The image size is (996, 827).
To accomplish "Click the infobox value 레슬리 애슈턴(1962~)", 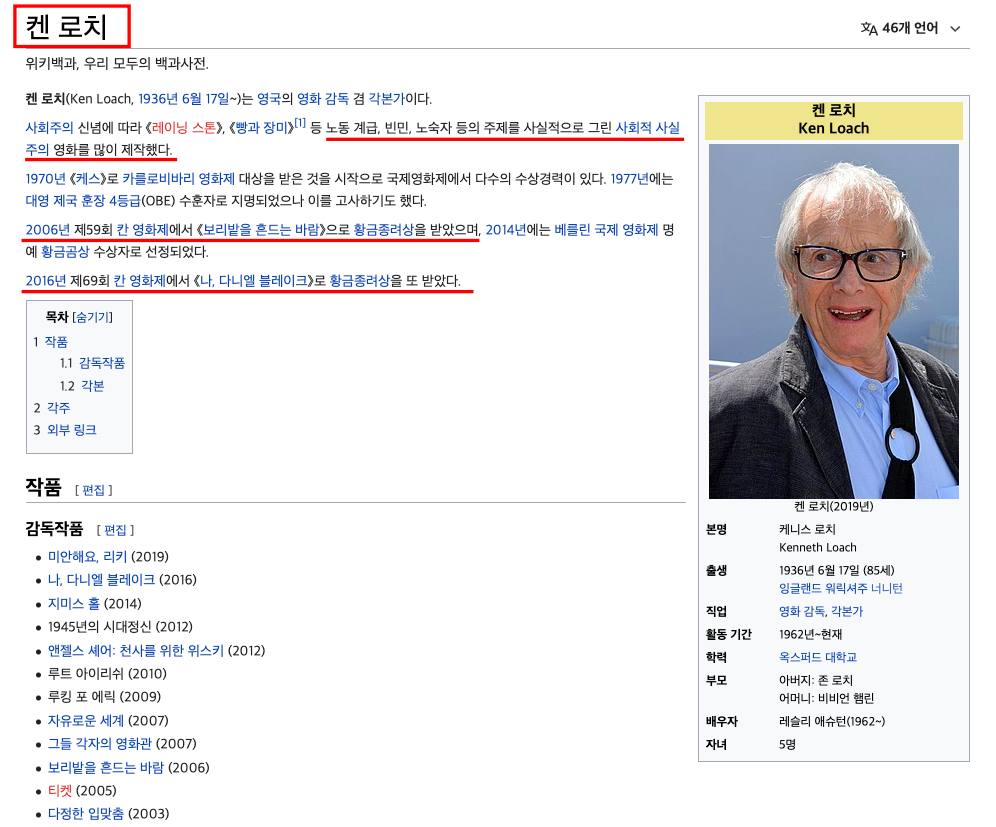I will 831,721.
